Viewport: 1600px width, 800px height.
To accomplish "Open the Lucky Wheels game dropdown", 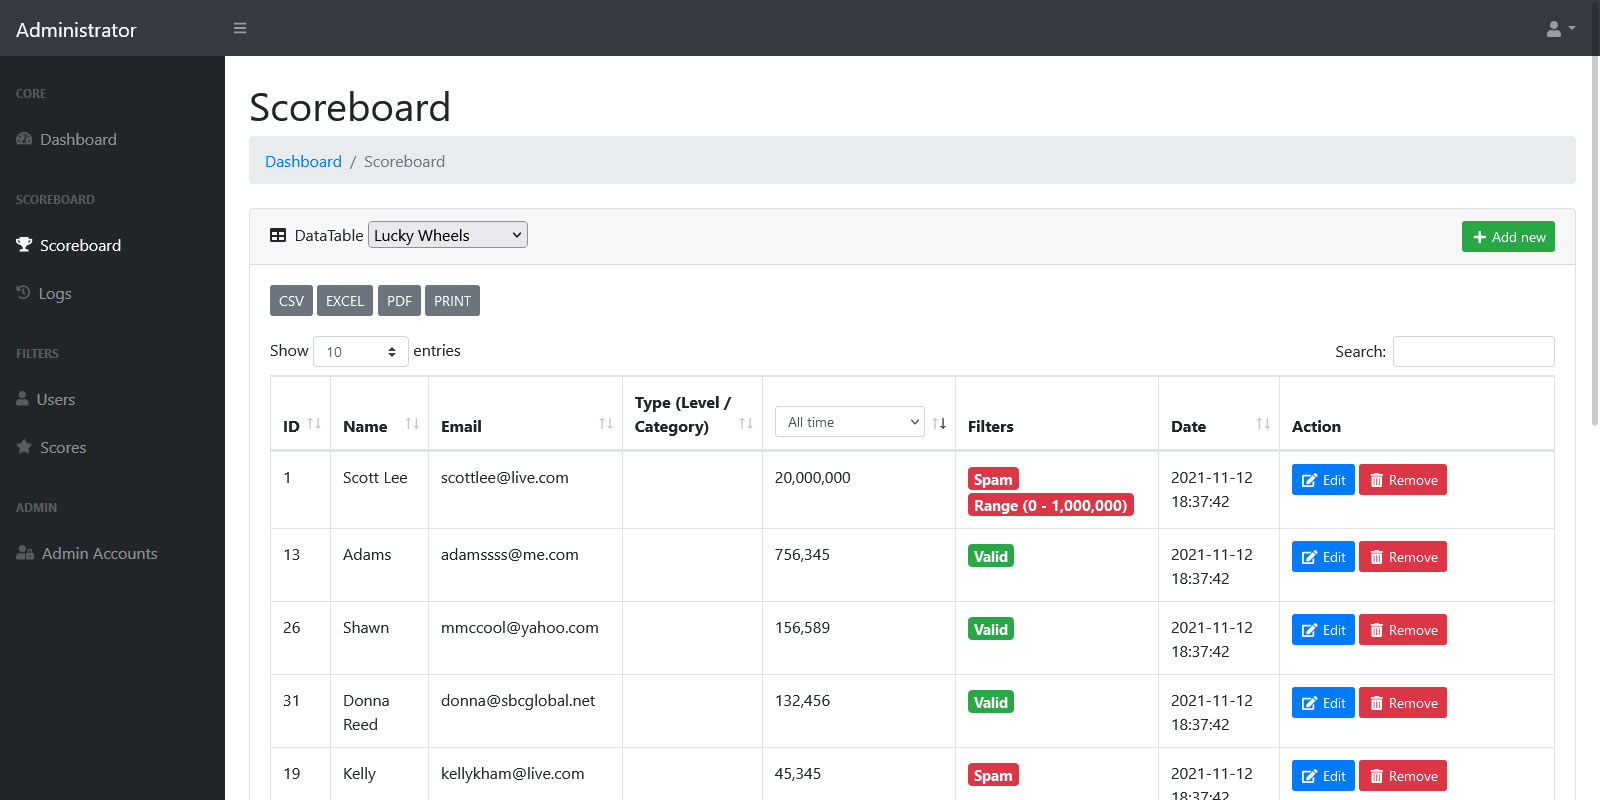I will pyautogui.click(x=447, y=235).
